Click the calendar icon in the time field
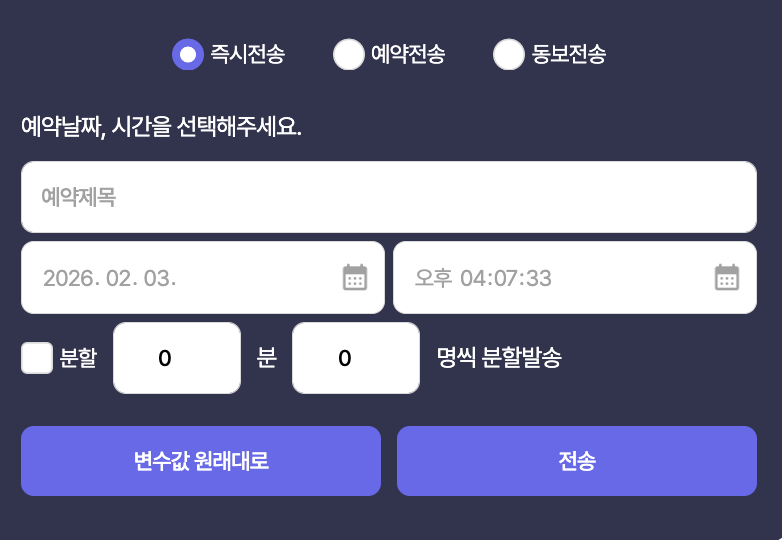This screenshot has height=540, width=782. click(727, 277)
